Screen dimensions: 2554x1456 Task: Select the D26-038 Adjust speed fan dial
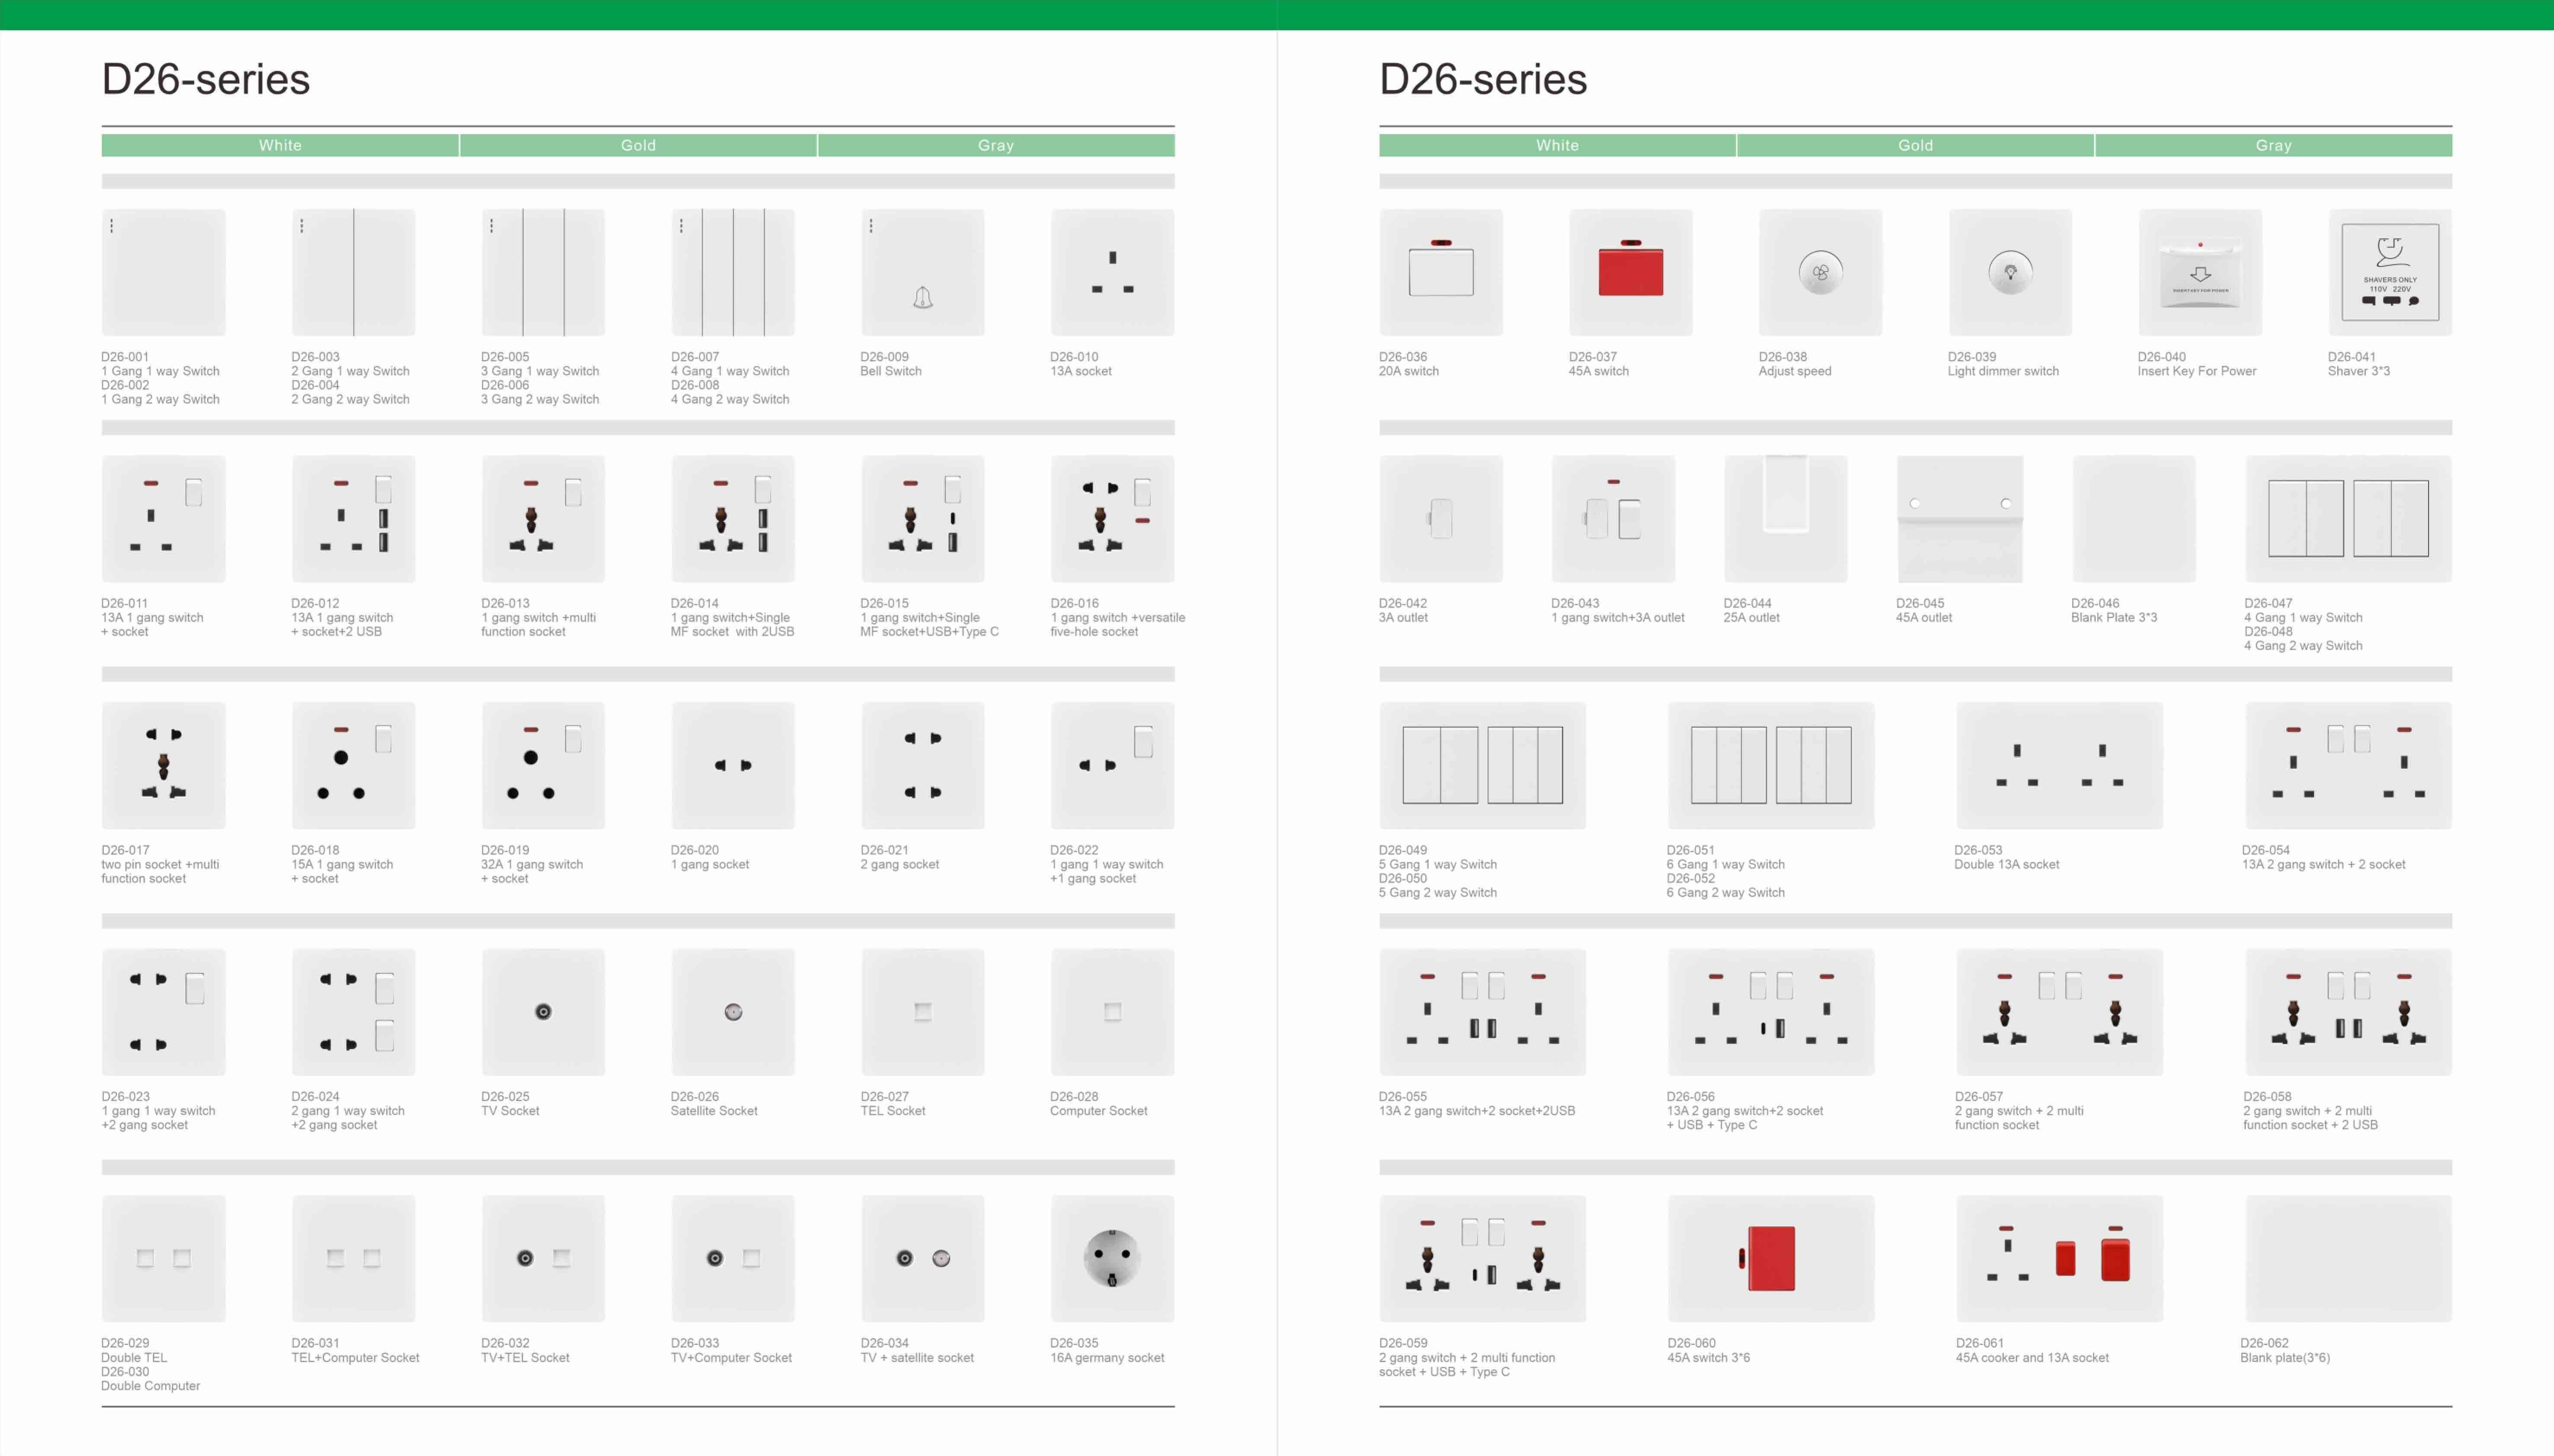tap(1820, 272)
